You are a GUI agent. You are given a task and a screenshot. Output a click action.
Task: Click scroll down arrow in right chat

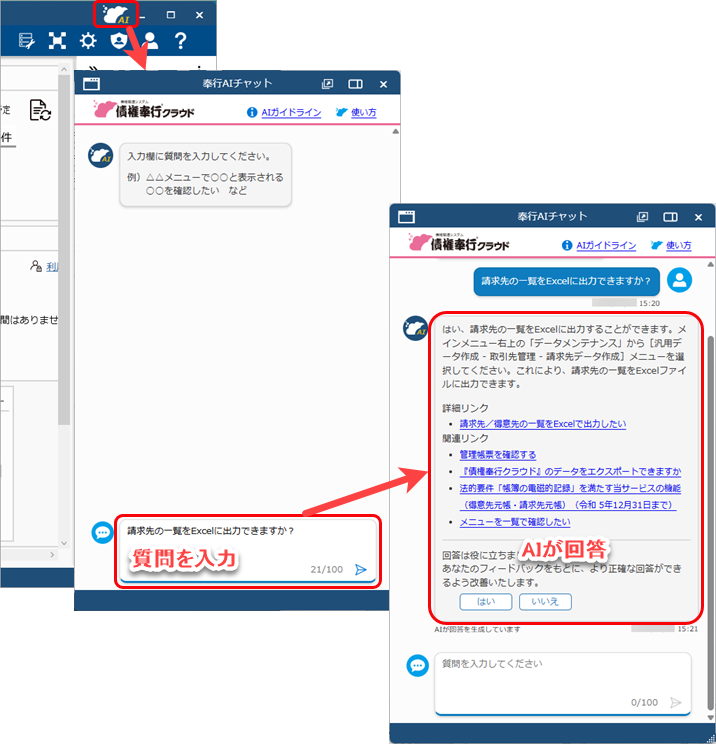710,717
